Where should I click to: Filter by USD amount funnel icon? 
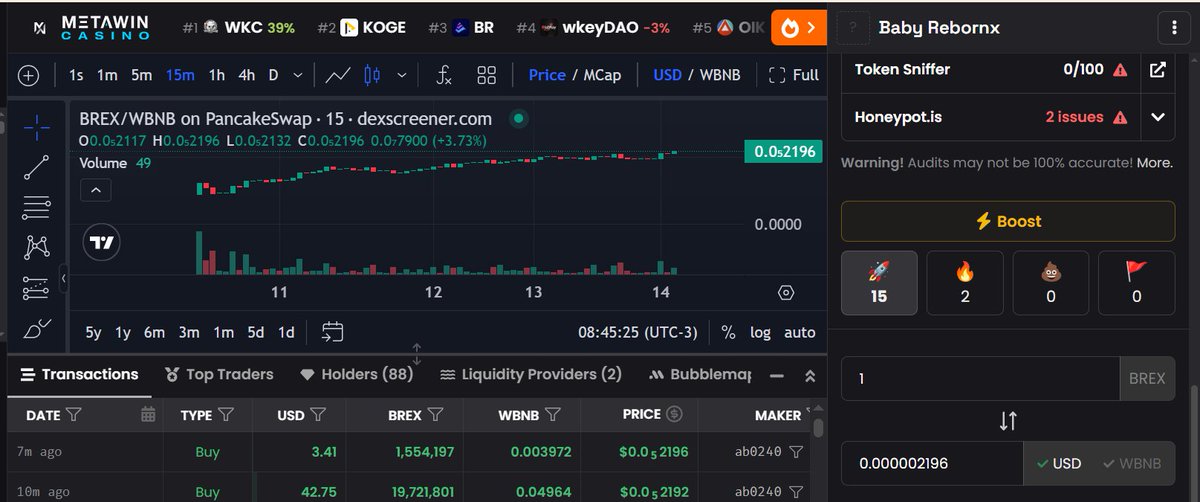[318, 414]
